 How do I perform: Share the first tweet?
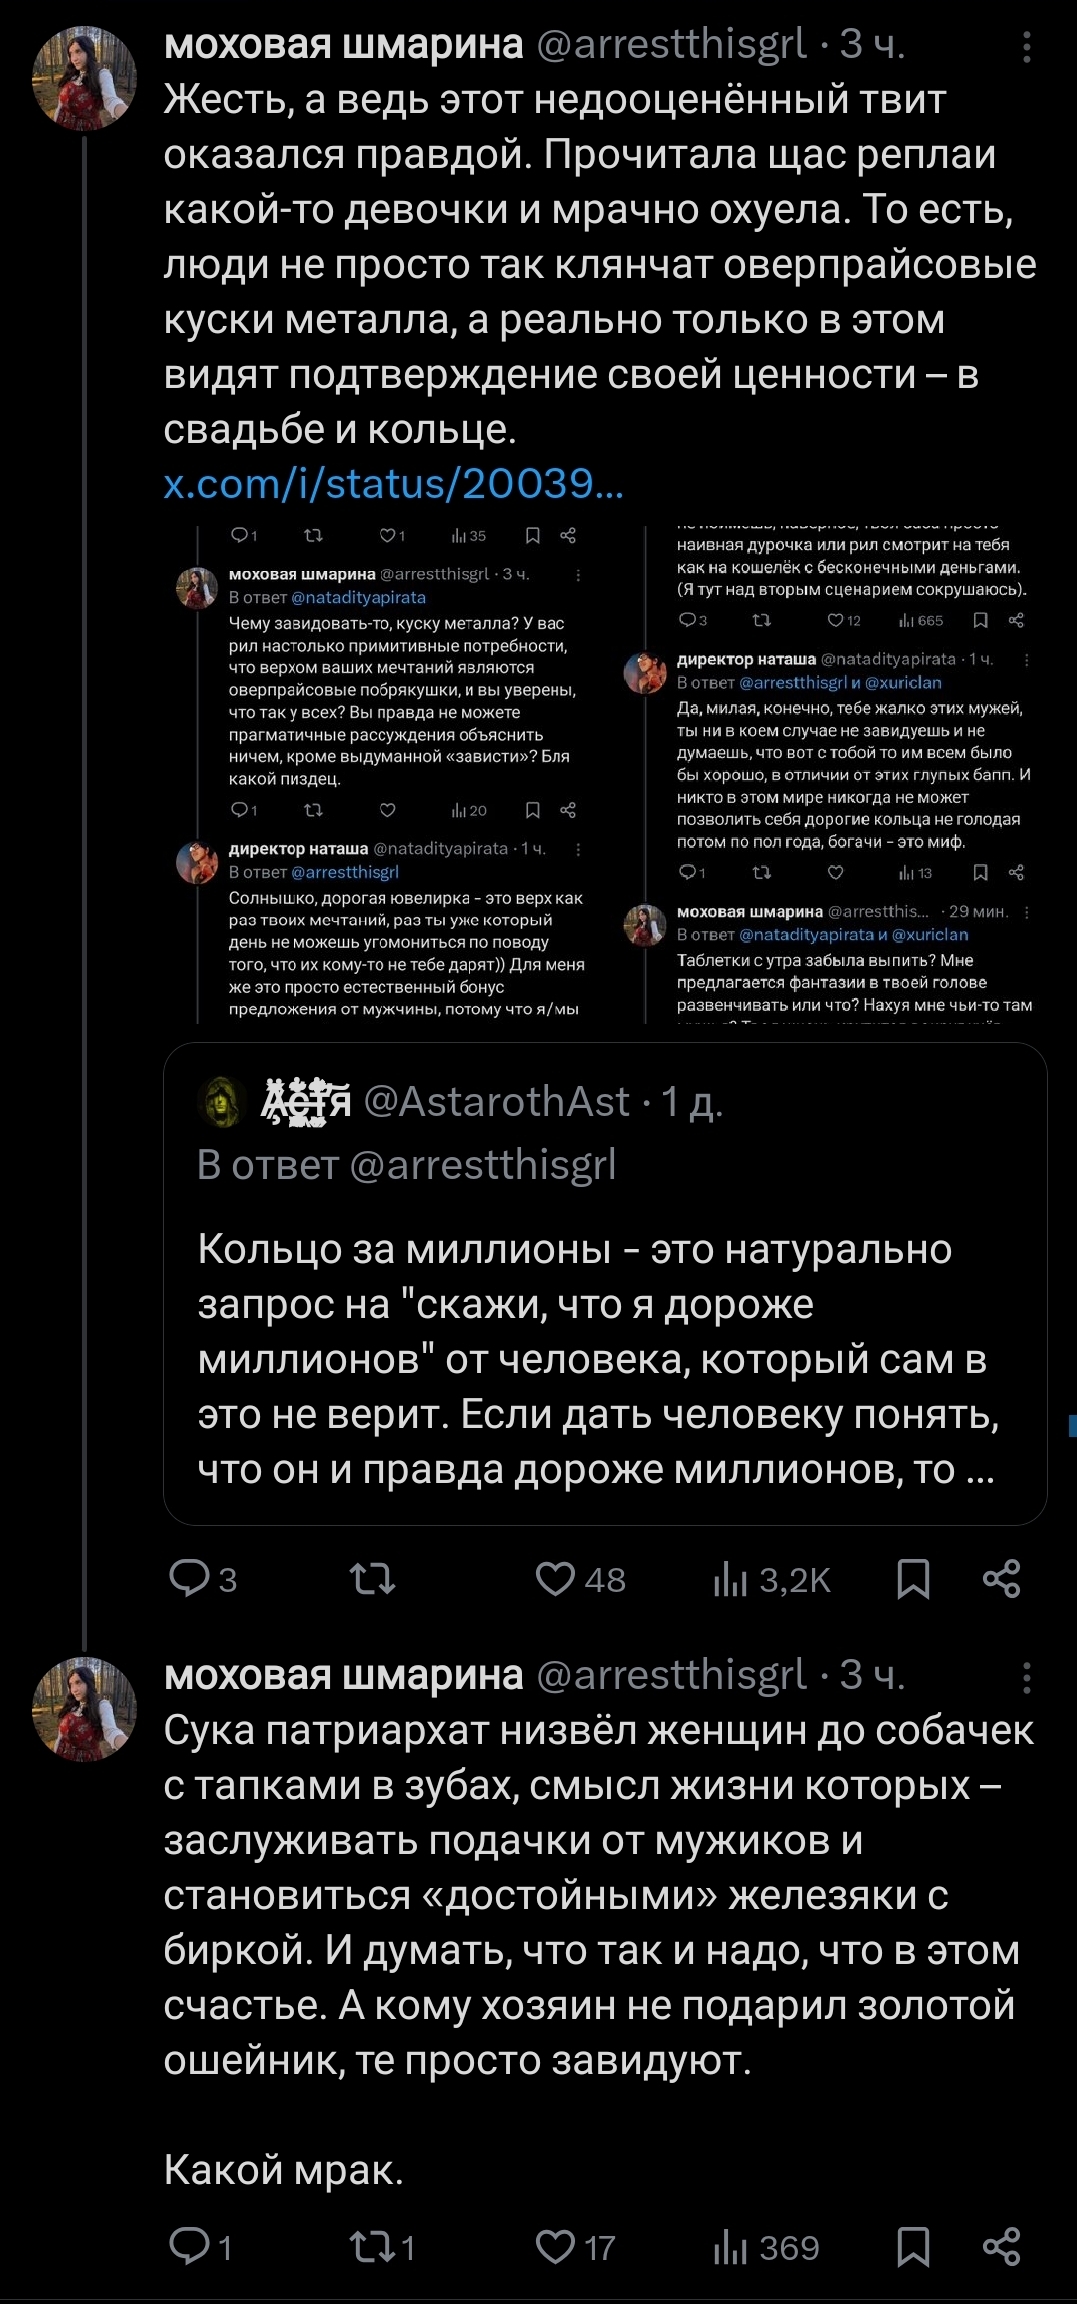(x=1001, y=1579)
